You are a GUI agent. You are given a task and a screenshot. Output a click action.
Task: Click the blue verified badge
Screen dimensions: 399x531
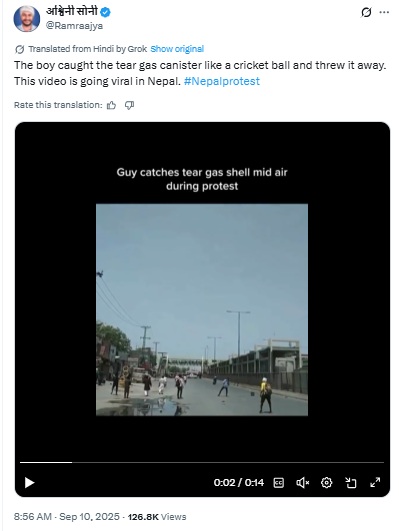click(x=106, y=13)
